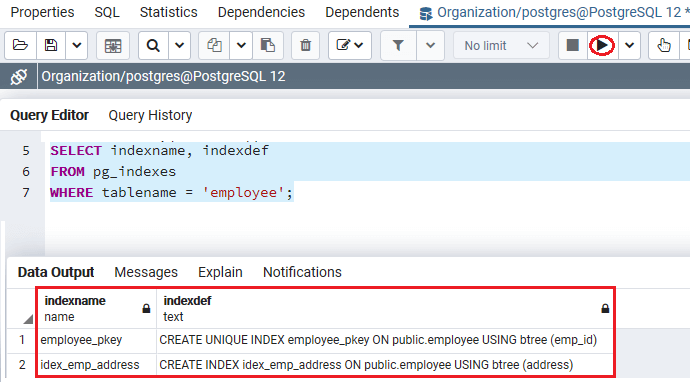Click the Explain hand-pointer icon
The image size is (690, 382).
pyautogui.click(x=664, y=45)
